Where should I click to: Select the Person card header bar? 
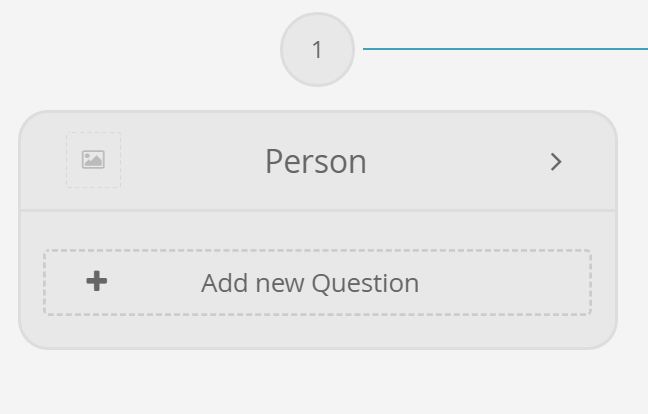(318, 161)
